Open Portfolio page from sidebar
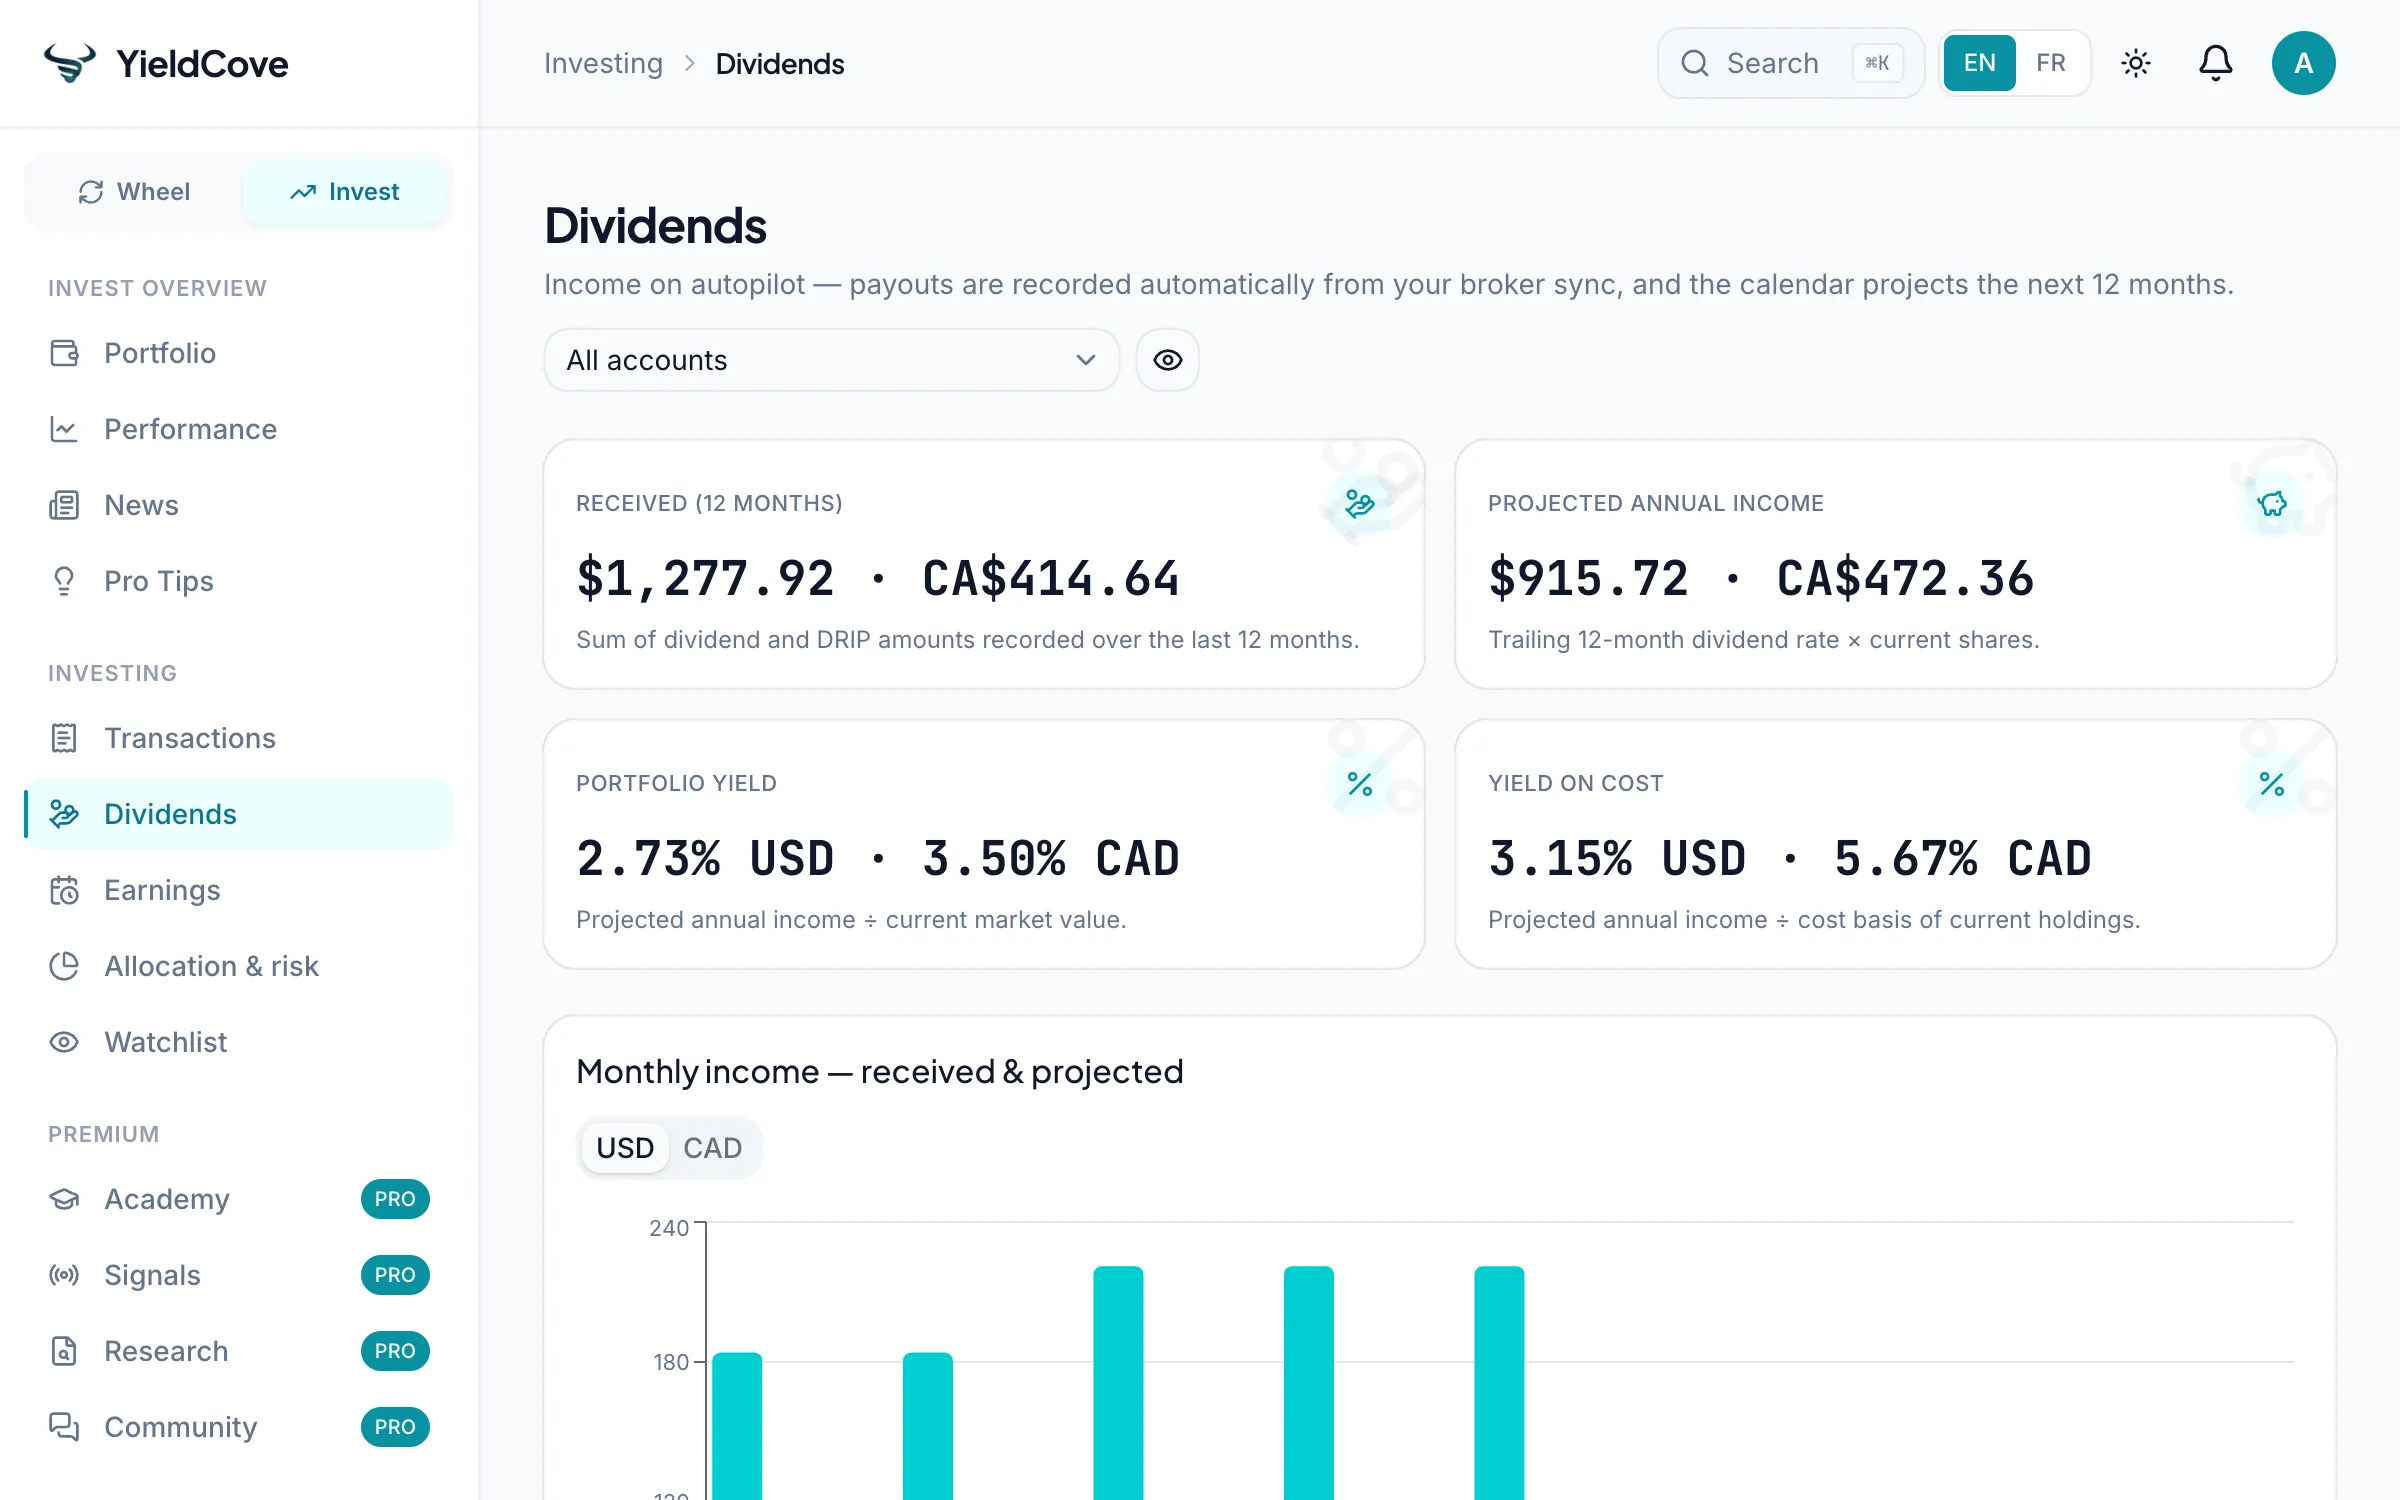Viewport: 2400px width, 1500px height. coord(239,353)
